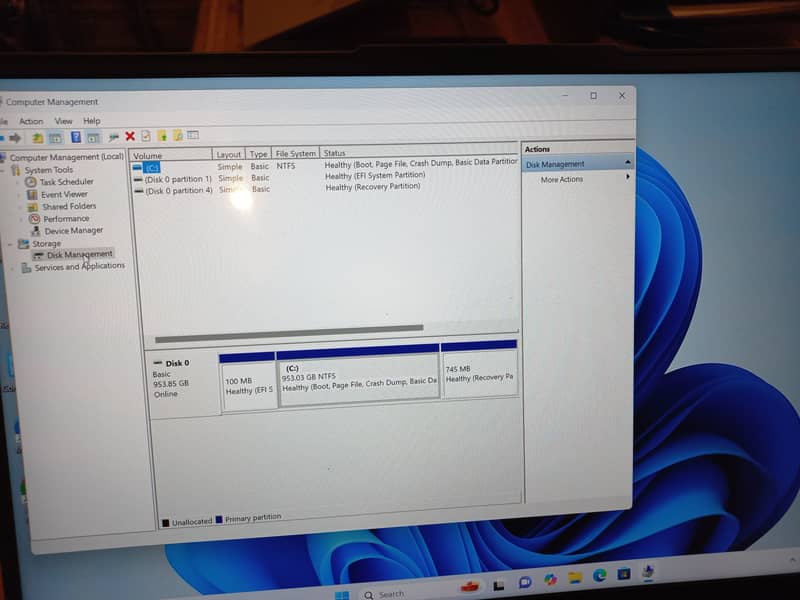Click the NTFS file system cell
Viewport: 800px width, 600px height.
286,166
